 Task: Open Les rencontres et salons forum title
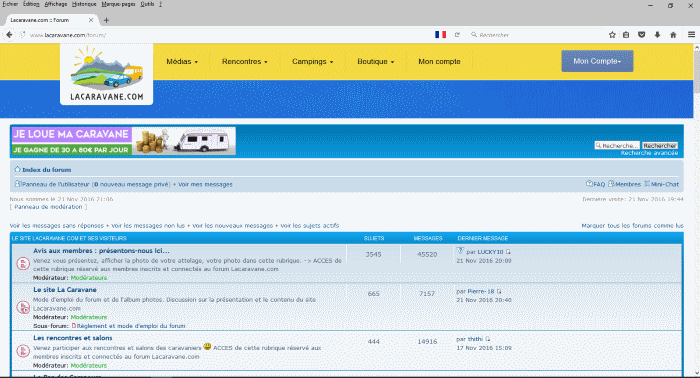click(x=73, y=338)
